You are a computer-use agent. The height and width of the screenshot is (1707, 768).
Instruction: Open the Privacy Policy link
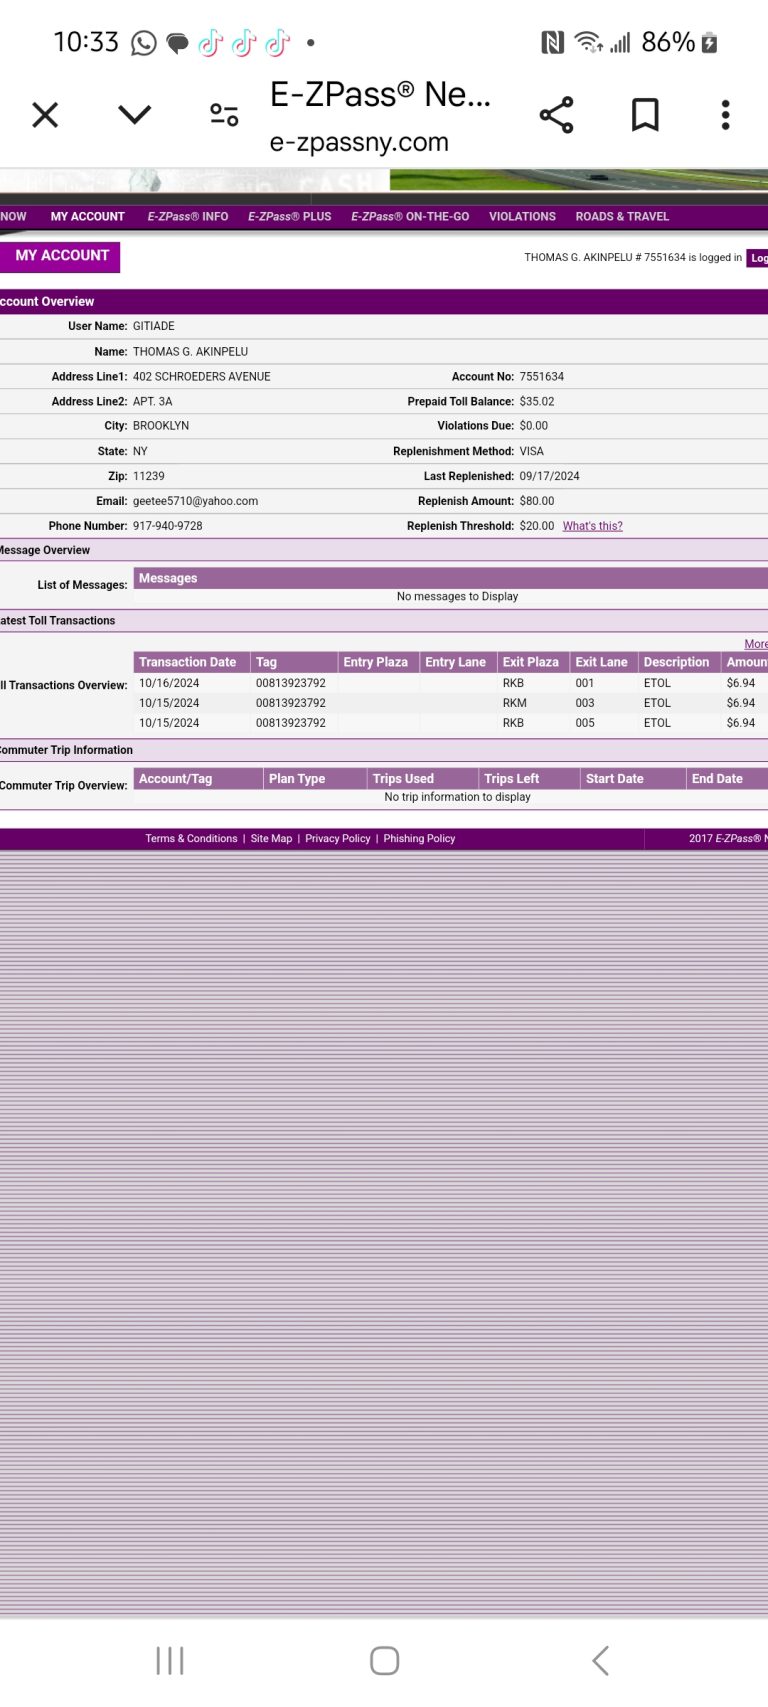click(337, 839)
